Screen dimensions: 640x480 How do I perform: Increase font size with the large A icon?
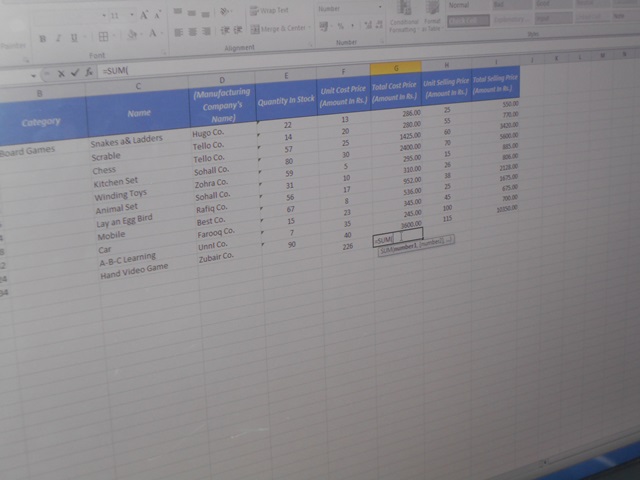coord(145,16)
